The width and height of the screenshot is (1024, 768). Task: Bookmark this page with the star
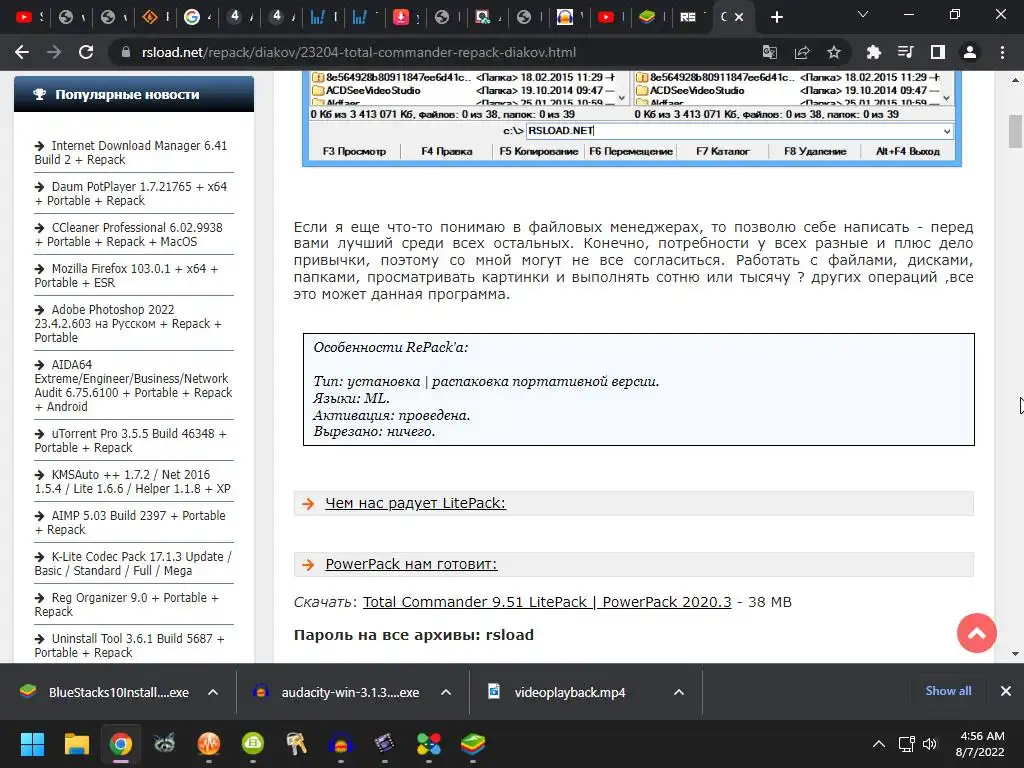pyautogui.click(x=834, y=52)
